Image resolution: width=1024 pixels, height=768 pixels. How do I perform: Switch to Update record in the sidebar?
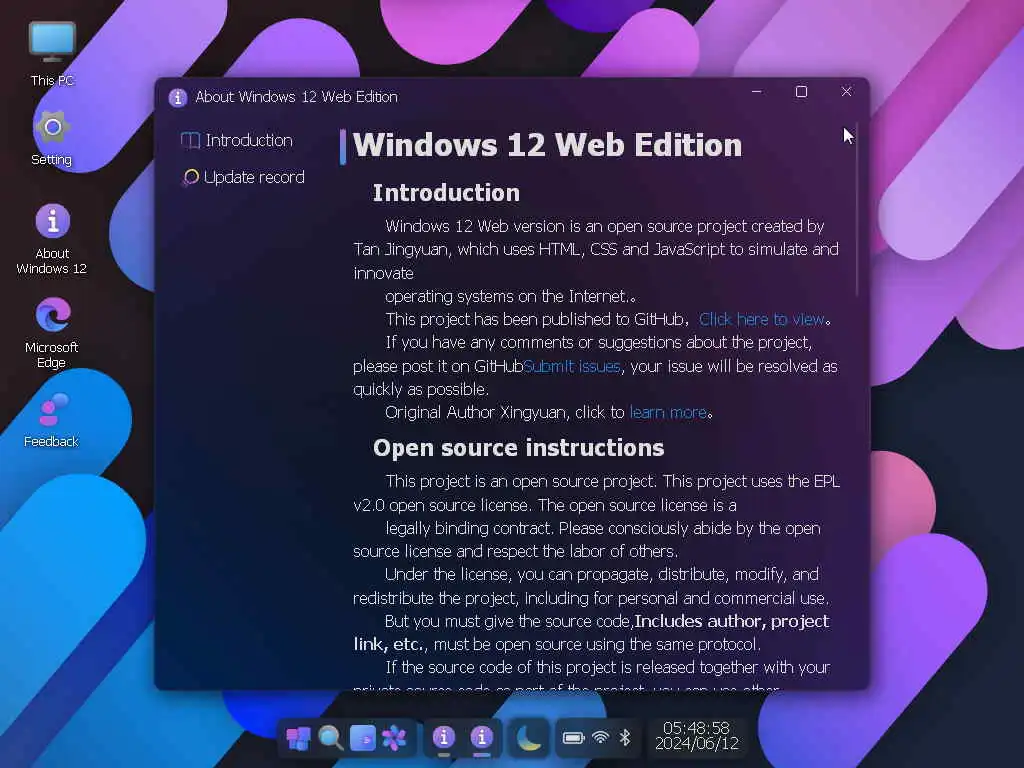pos(244,177)
